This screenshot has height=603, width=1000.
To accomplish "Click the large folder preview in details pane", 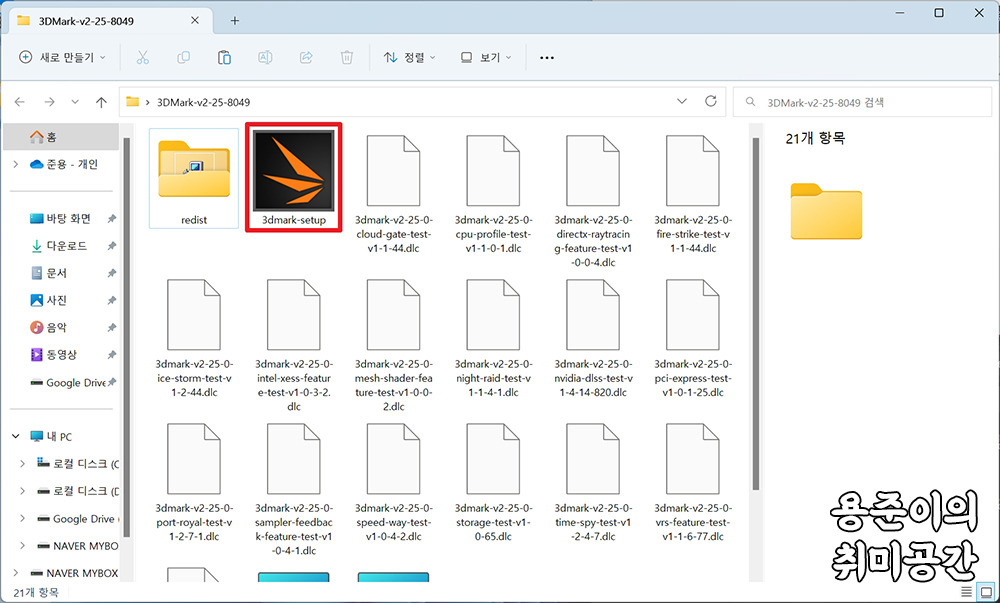I will pos(826,211).
